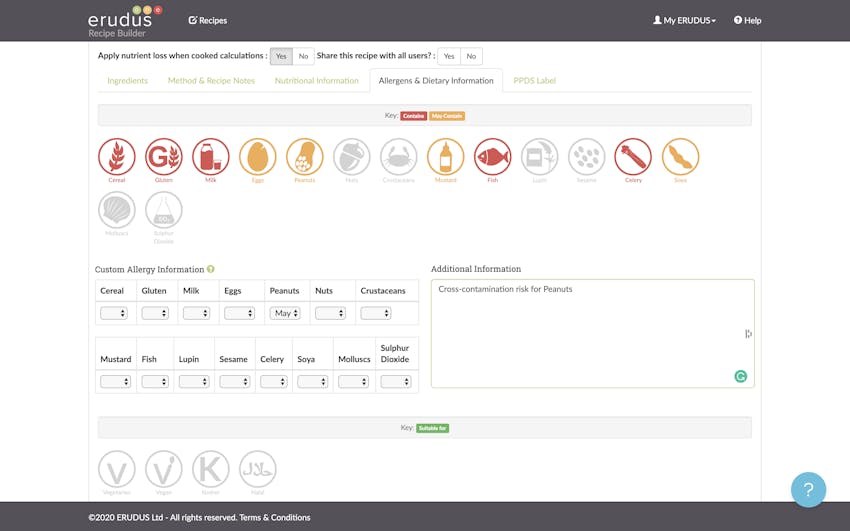Image resolution: width=850 pixels, height=531 pixels.
Task: Click the Halal dietary icon
Action: (x=257, y=469)
